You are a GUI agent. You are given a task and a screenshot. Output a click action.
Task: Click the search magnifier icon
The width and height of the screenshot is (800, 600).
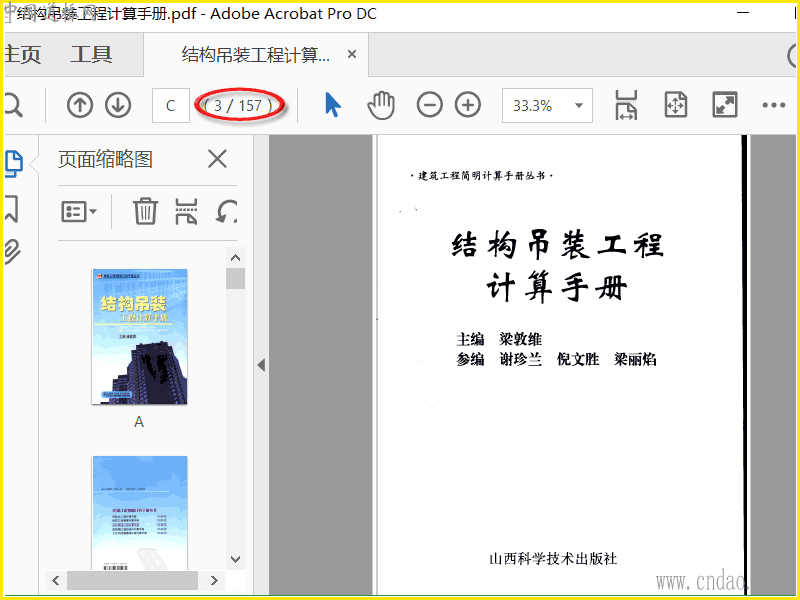click(x=13, y=106)
